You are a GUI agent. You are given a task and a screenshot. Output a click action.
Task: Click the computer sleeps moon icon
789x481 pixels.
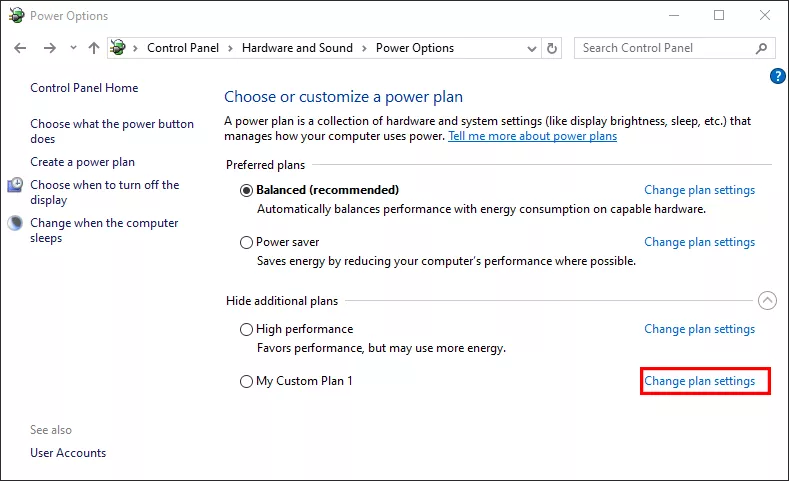15,223
